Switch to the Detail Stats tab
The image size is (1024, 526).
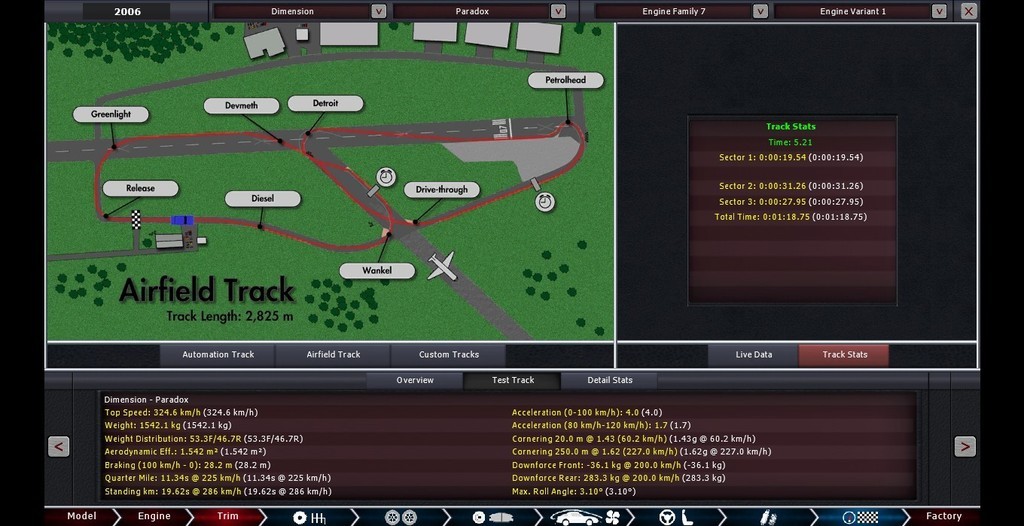pos(610,380)
